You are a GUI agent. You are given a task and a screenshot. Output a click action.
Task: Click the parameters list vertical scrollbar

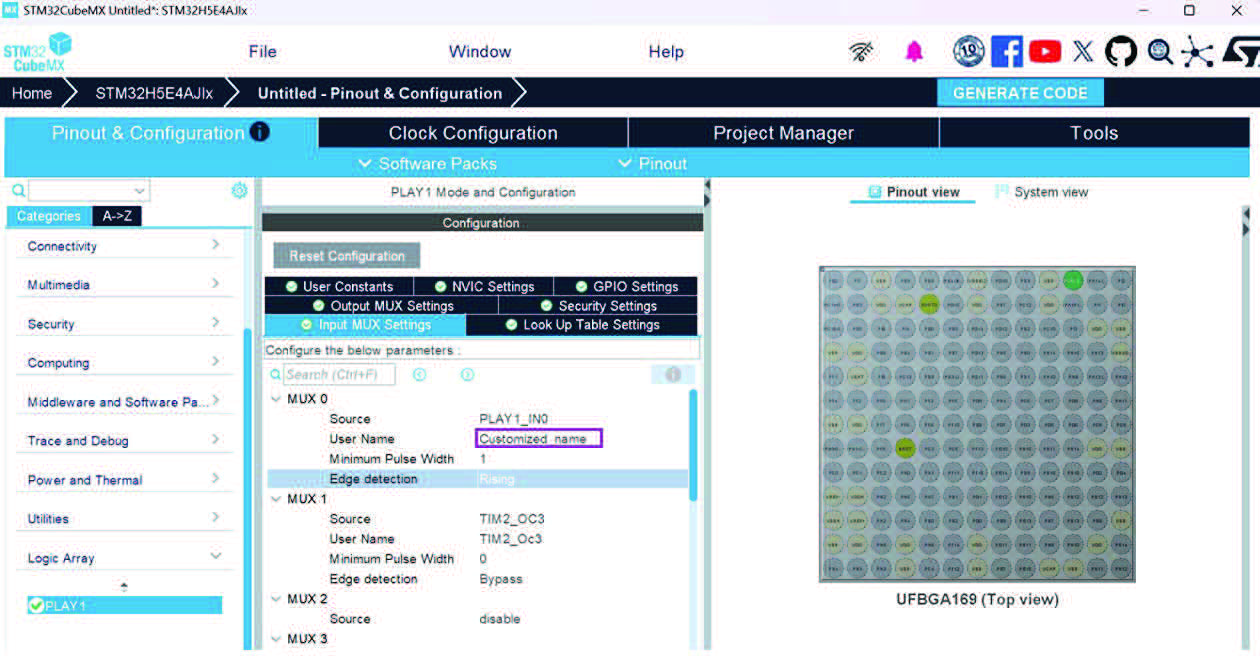692,445
